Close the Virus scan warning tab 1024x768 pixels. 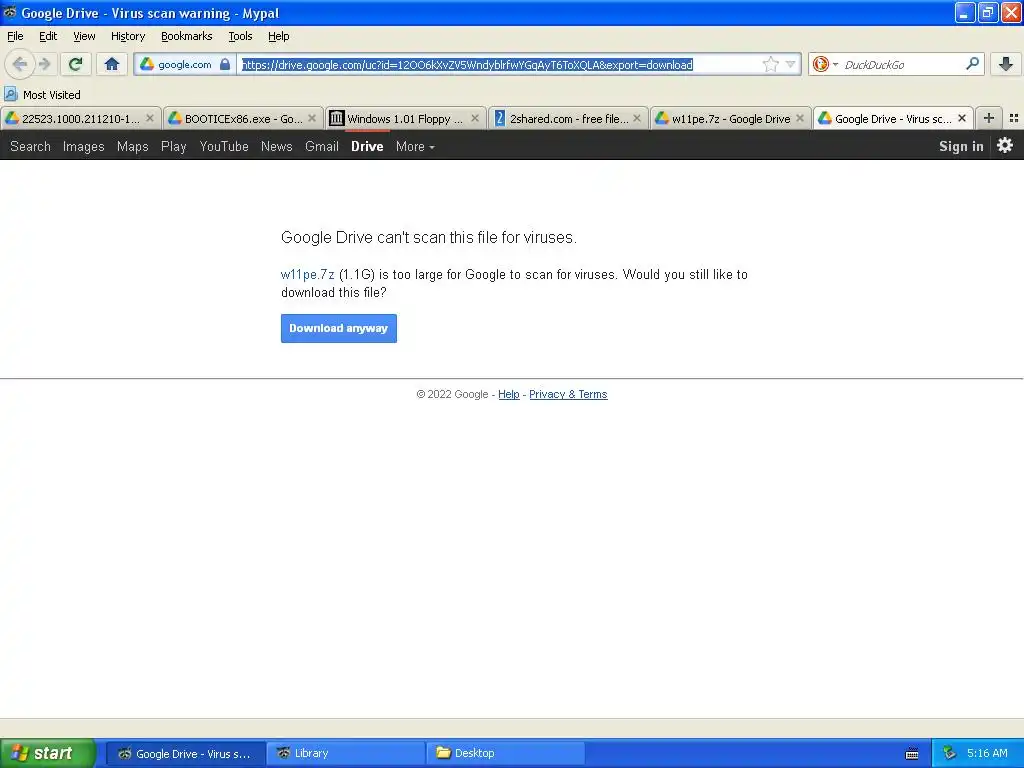[x=962, y=118]
